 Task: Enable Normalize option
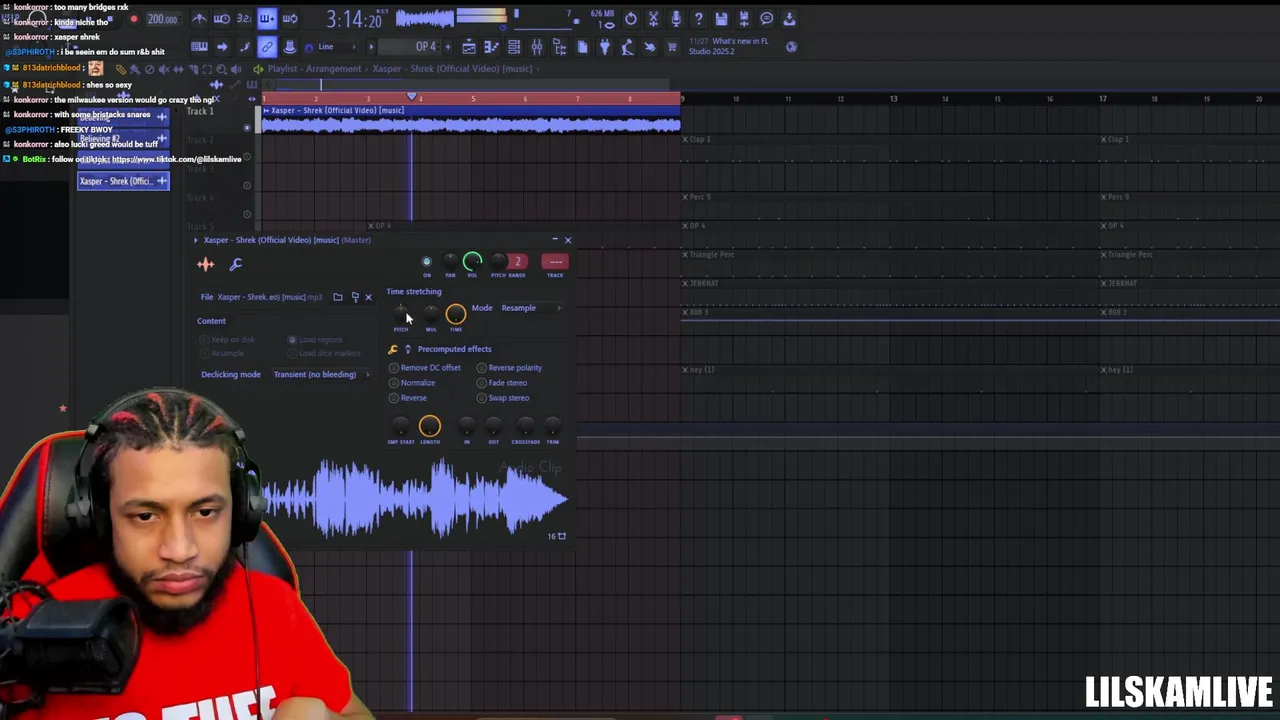(412, 383)
